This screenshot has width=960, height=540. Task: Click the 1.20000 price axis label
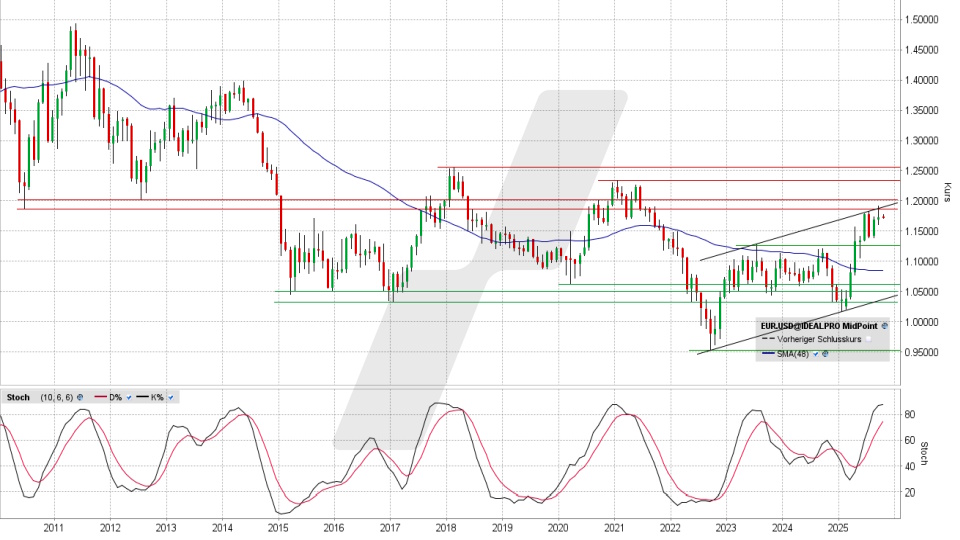pos(920,201)
